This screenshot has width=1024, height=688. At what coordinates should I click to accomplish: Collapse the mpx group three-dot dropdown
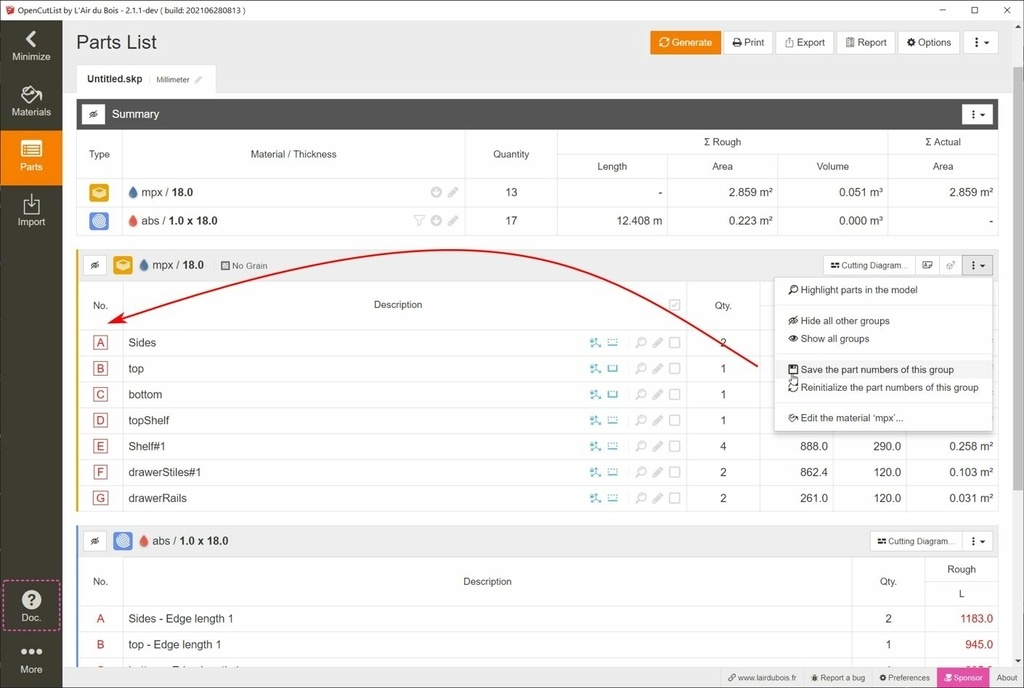(978, 266)
